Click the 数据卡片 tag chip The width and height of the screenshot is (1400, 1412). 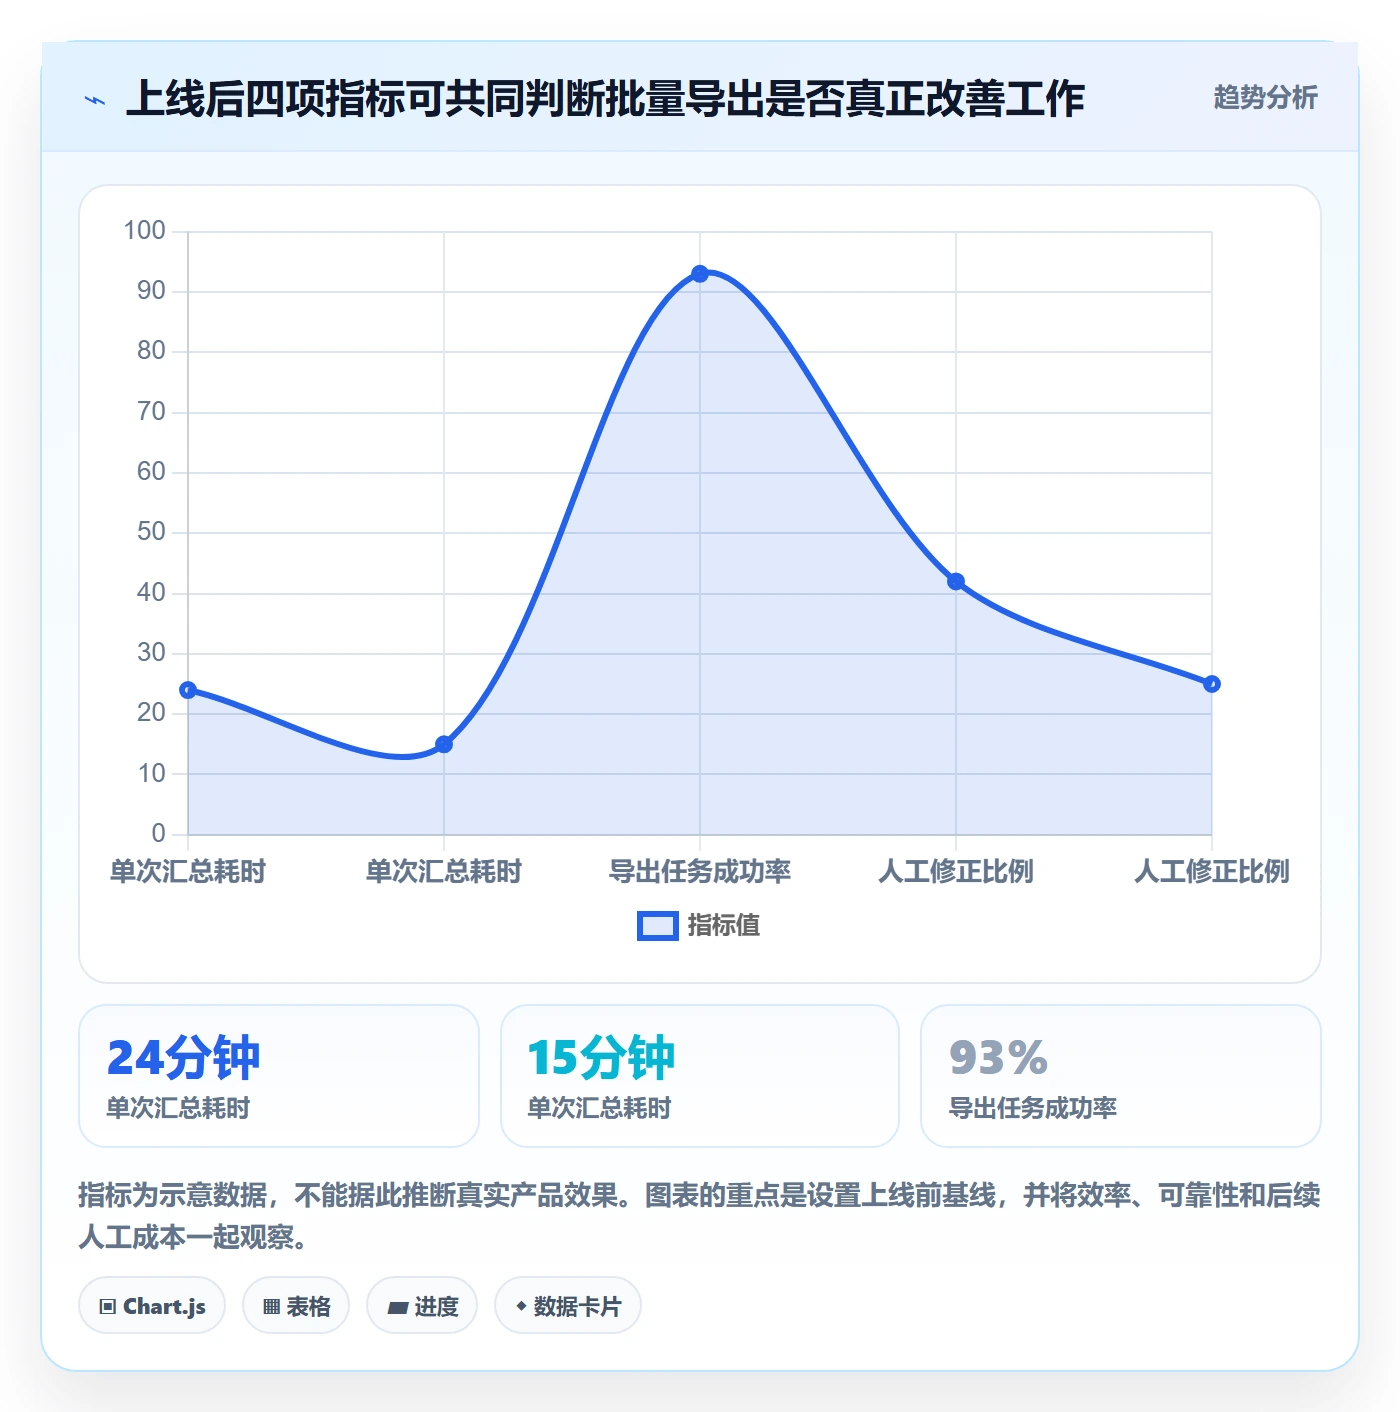click(x=568, y=1306)
